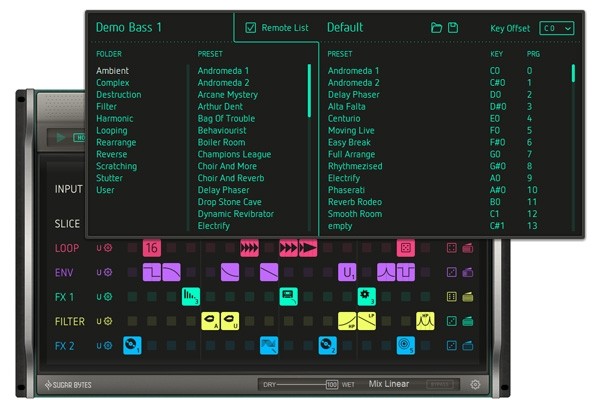600x400 pixels.
Task: Click the FX 2 row settings gear
Action: (108, 346)
